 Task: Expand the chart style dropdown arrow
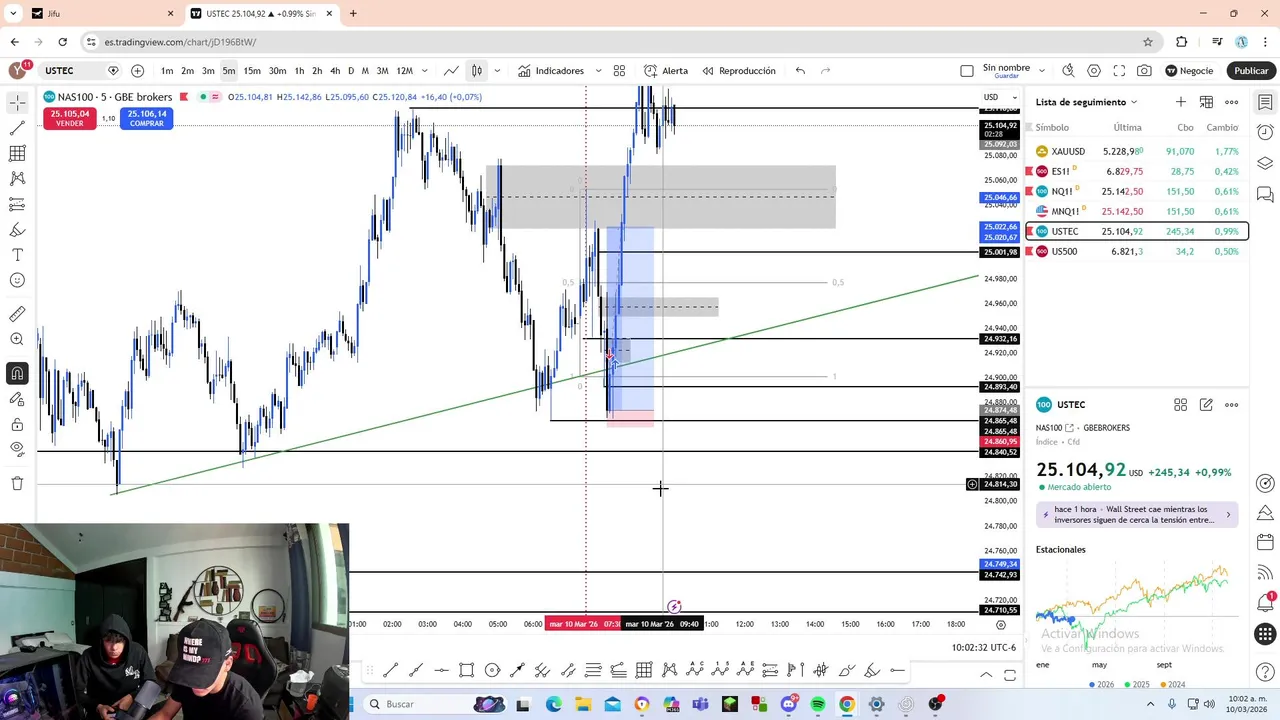click(497, 71)
